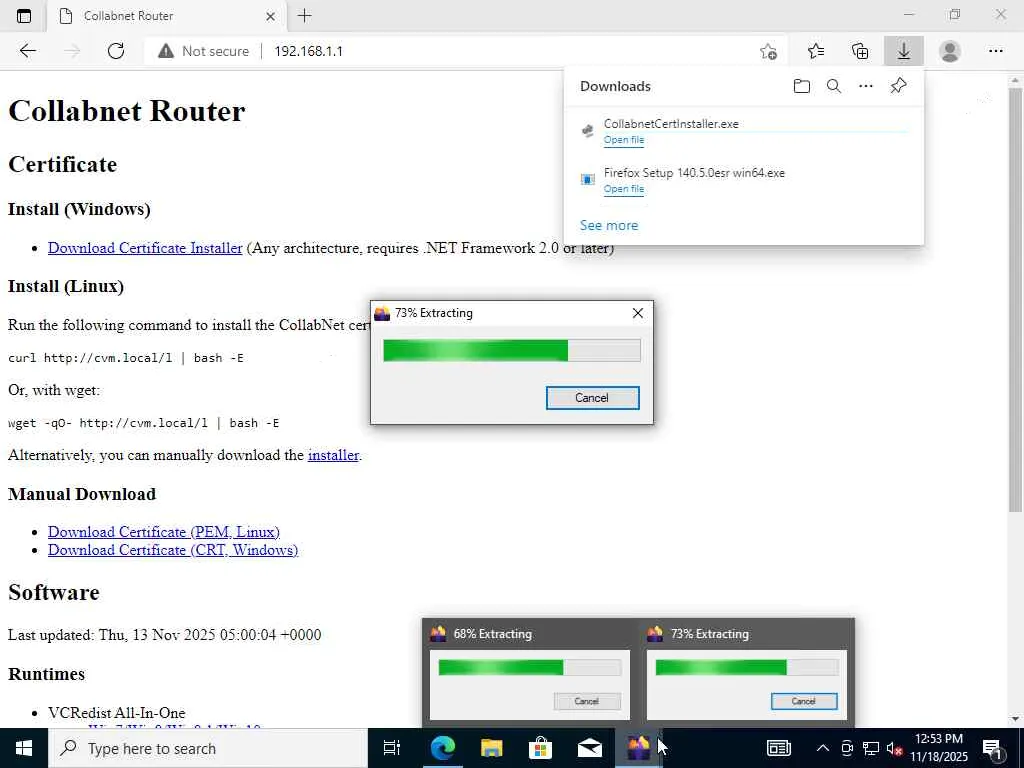Open News and interests taskbar icon
This screenshot has height=768, width=1024.
[778, 748]
